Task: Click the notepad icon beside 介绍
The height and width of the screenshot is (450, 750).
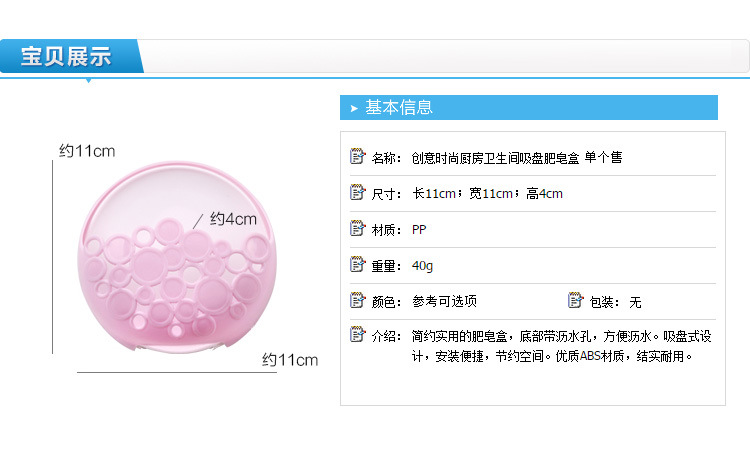Action: click(x=358, y=336)
